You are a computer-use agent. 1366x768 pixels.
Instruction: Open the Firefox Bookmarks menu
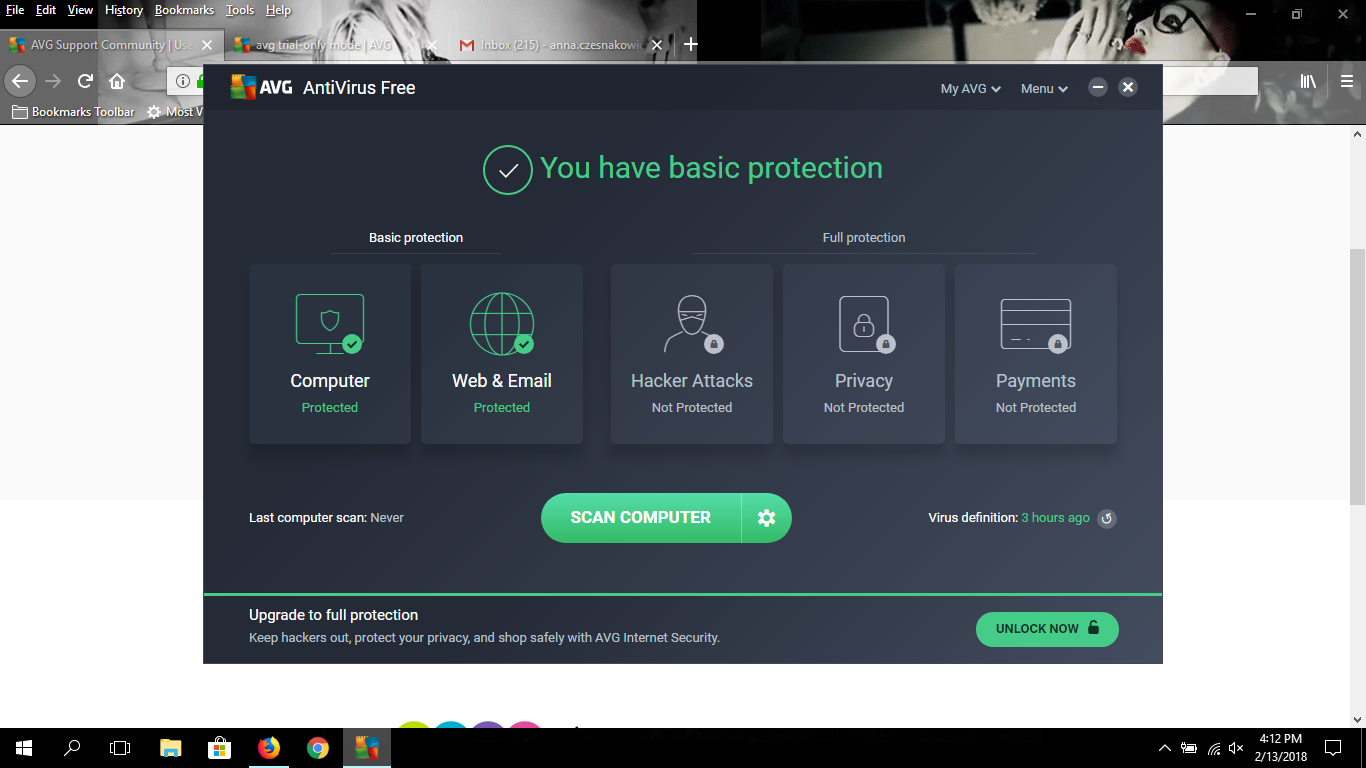pyautogui.click(x=184, y=10)
